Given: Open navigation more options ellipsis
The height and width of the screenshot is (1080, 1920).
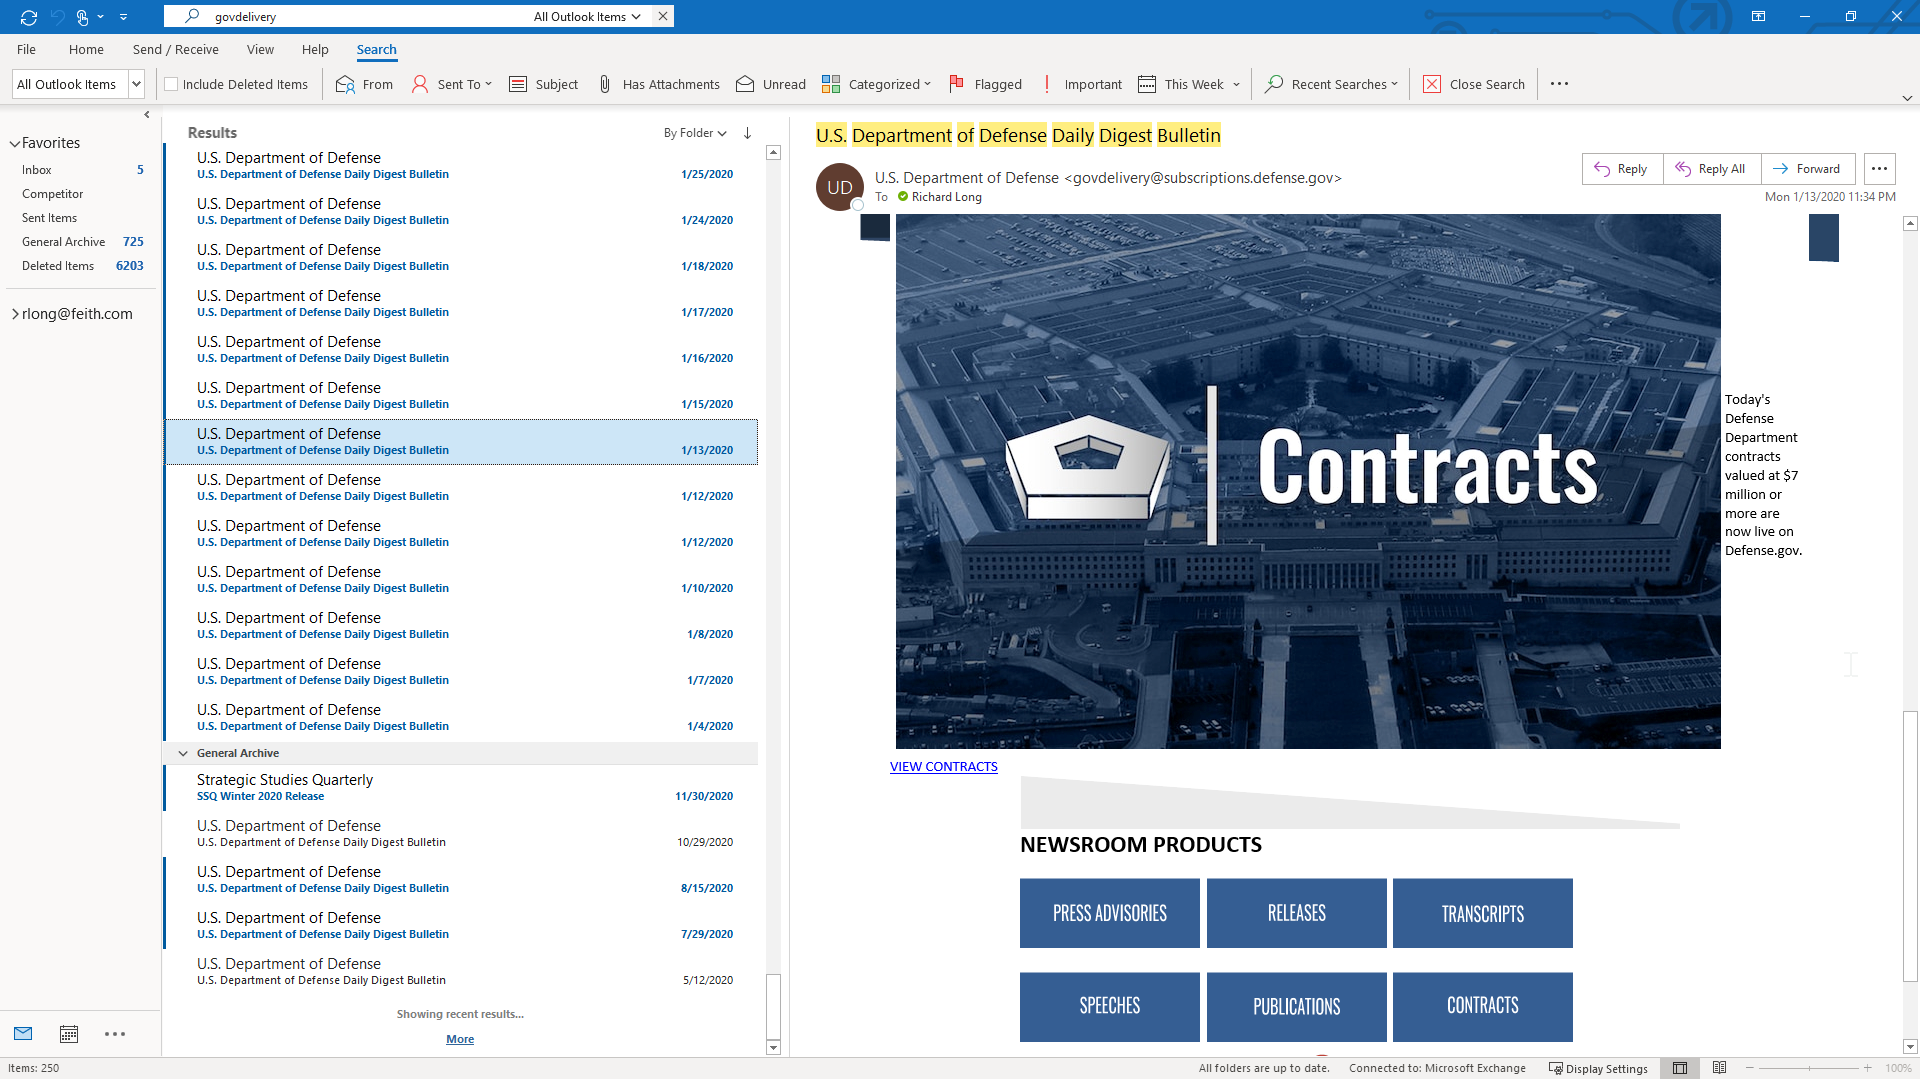Looking at the screenshot, I should [115, 1034].
